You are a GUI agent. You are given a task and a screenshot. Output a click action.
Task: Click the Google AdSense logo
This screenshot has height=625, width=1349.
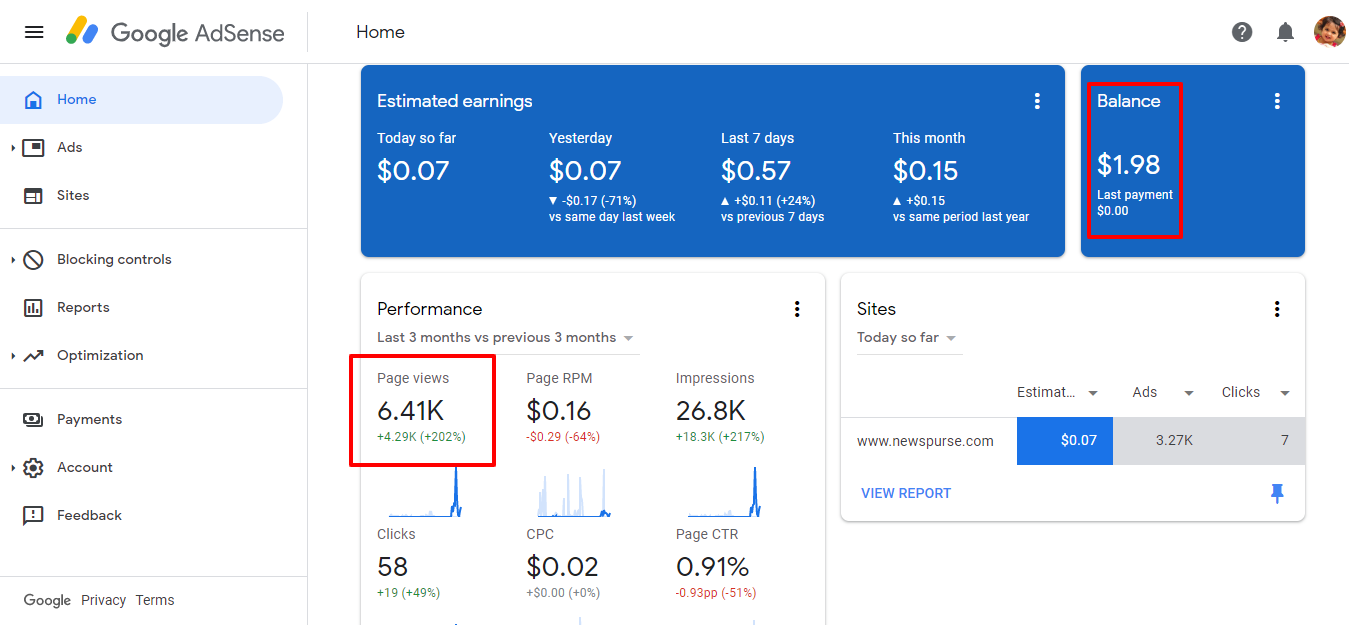(x=175, y=32)
